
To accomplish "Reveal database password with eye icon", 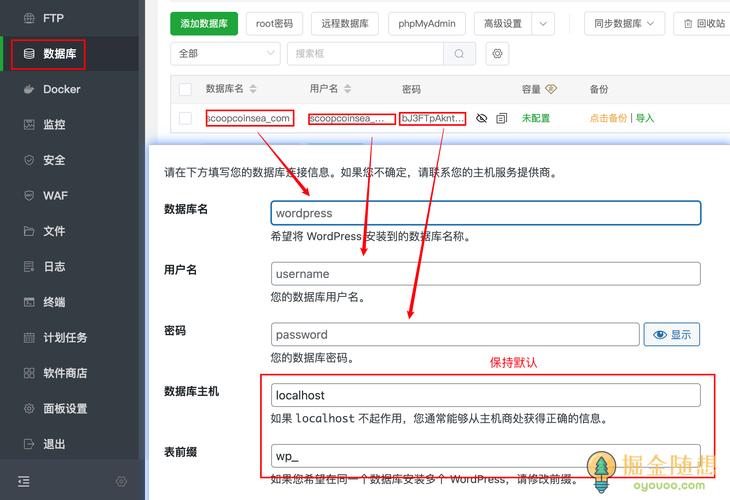I will point(481,118).
